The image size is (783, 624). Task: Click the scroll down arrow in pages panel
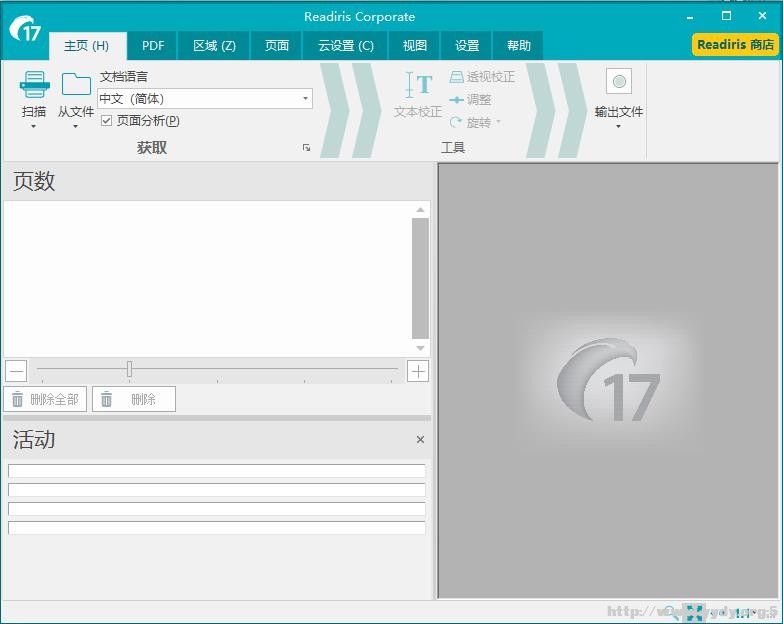420,348
